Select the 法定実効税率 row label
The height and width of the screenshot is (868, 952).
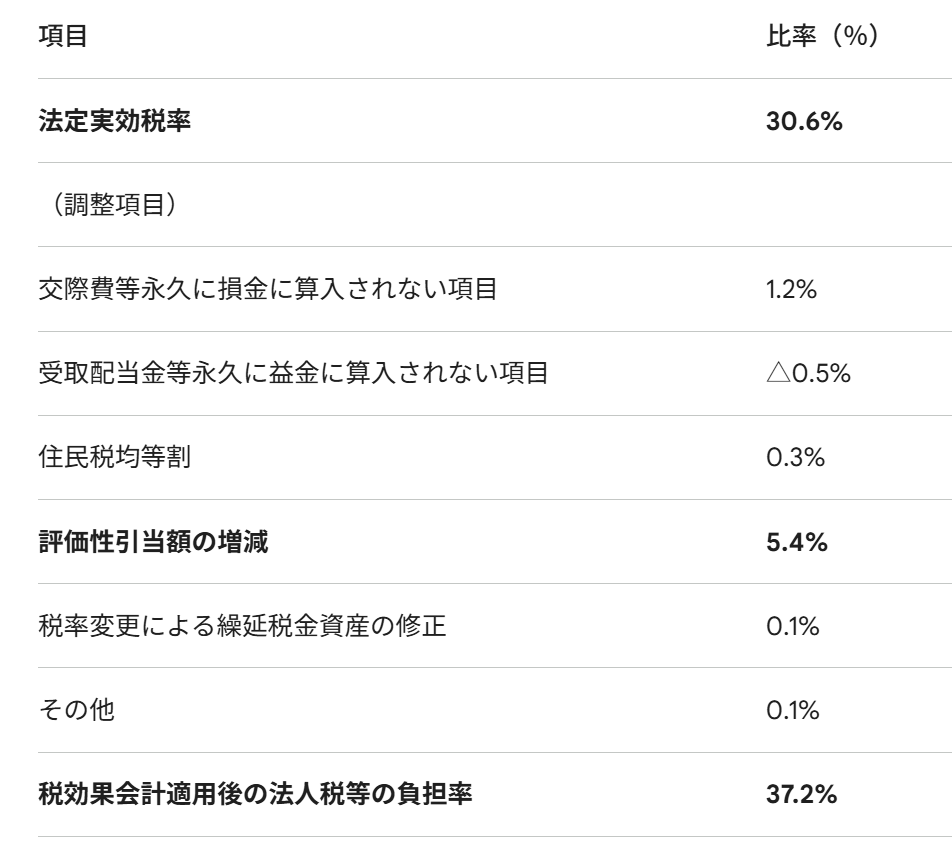pos(114,122)
